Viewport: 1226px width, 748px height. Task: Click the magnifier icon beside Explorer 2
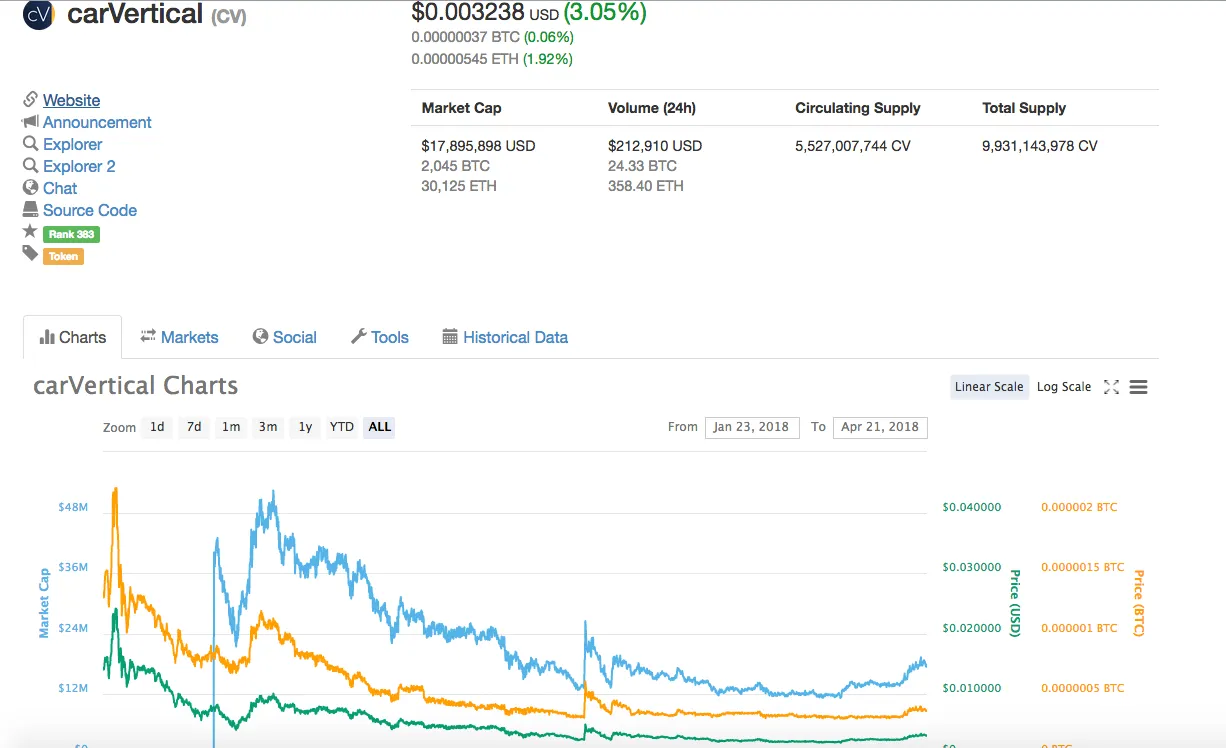30,166
